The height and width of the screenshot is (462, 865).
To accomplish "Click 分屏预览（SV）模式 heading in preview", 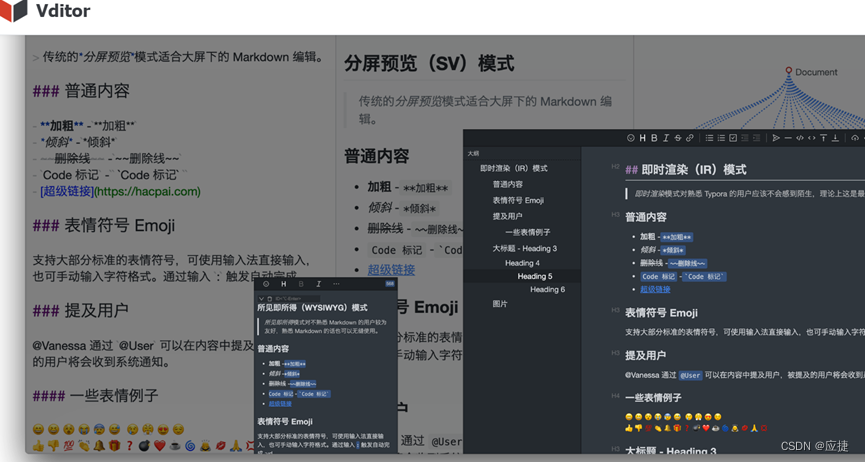I will (x=429, y=64).
